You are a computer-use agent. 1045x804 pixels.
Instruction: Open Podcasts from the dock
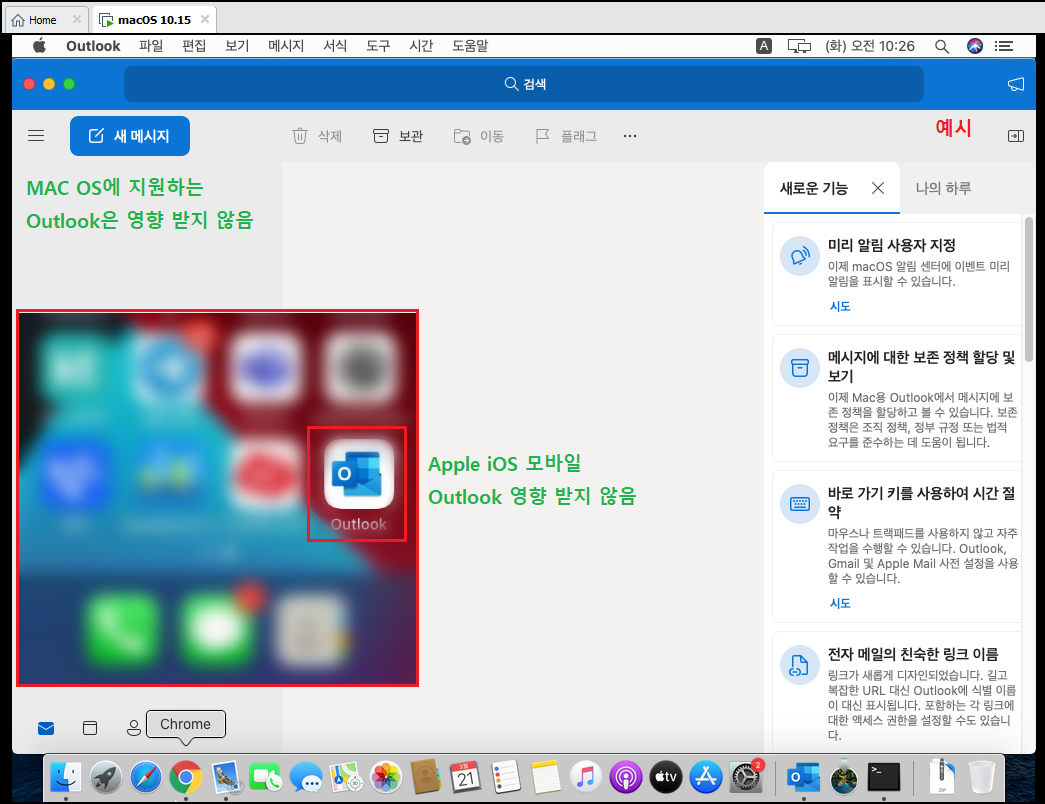point(626,777)
